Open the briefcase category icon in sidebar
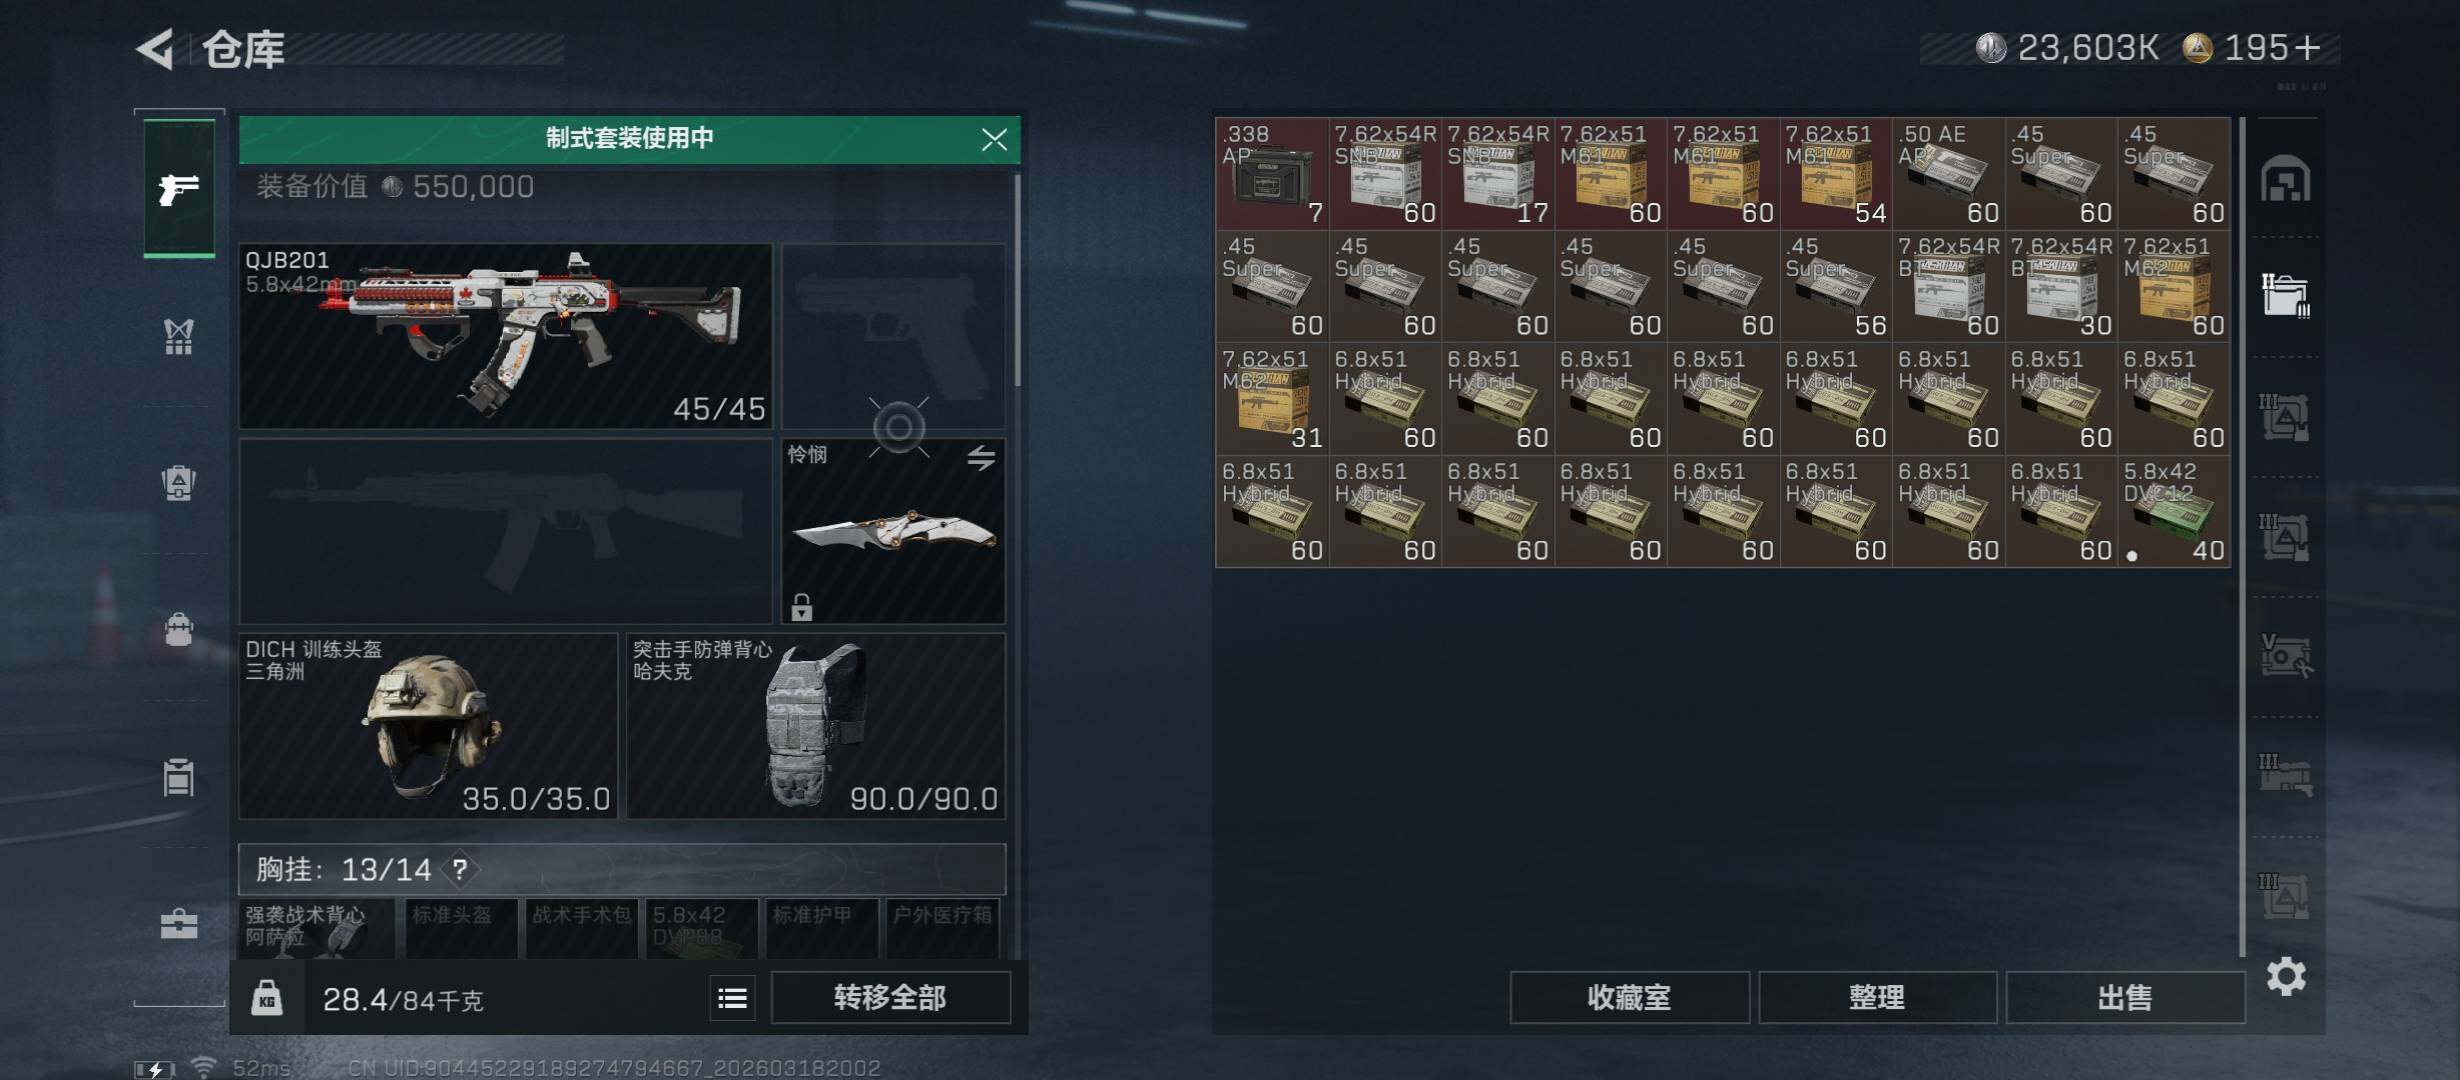This screenshot has width=2460, height=1080. [179, 923]
